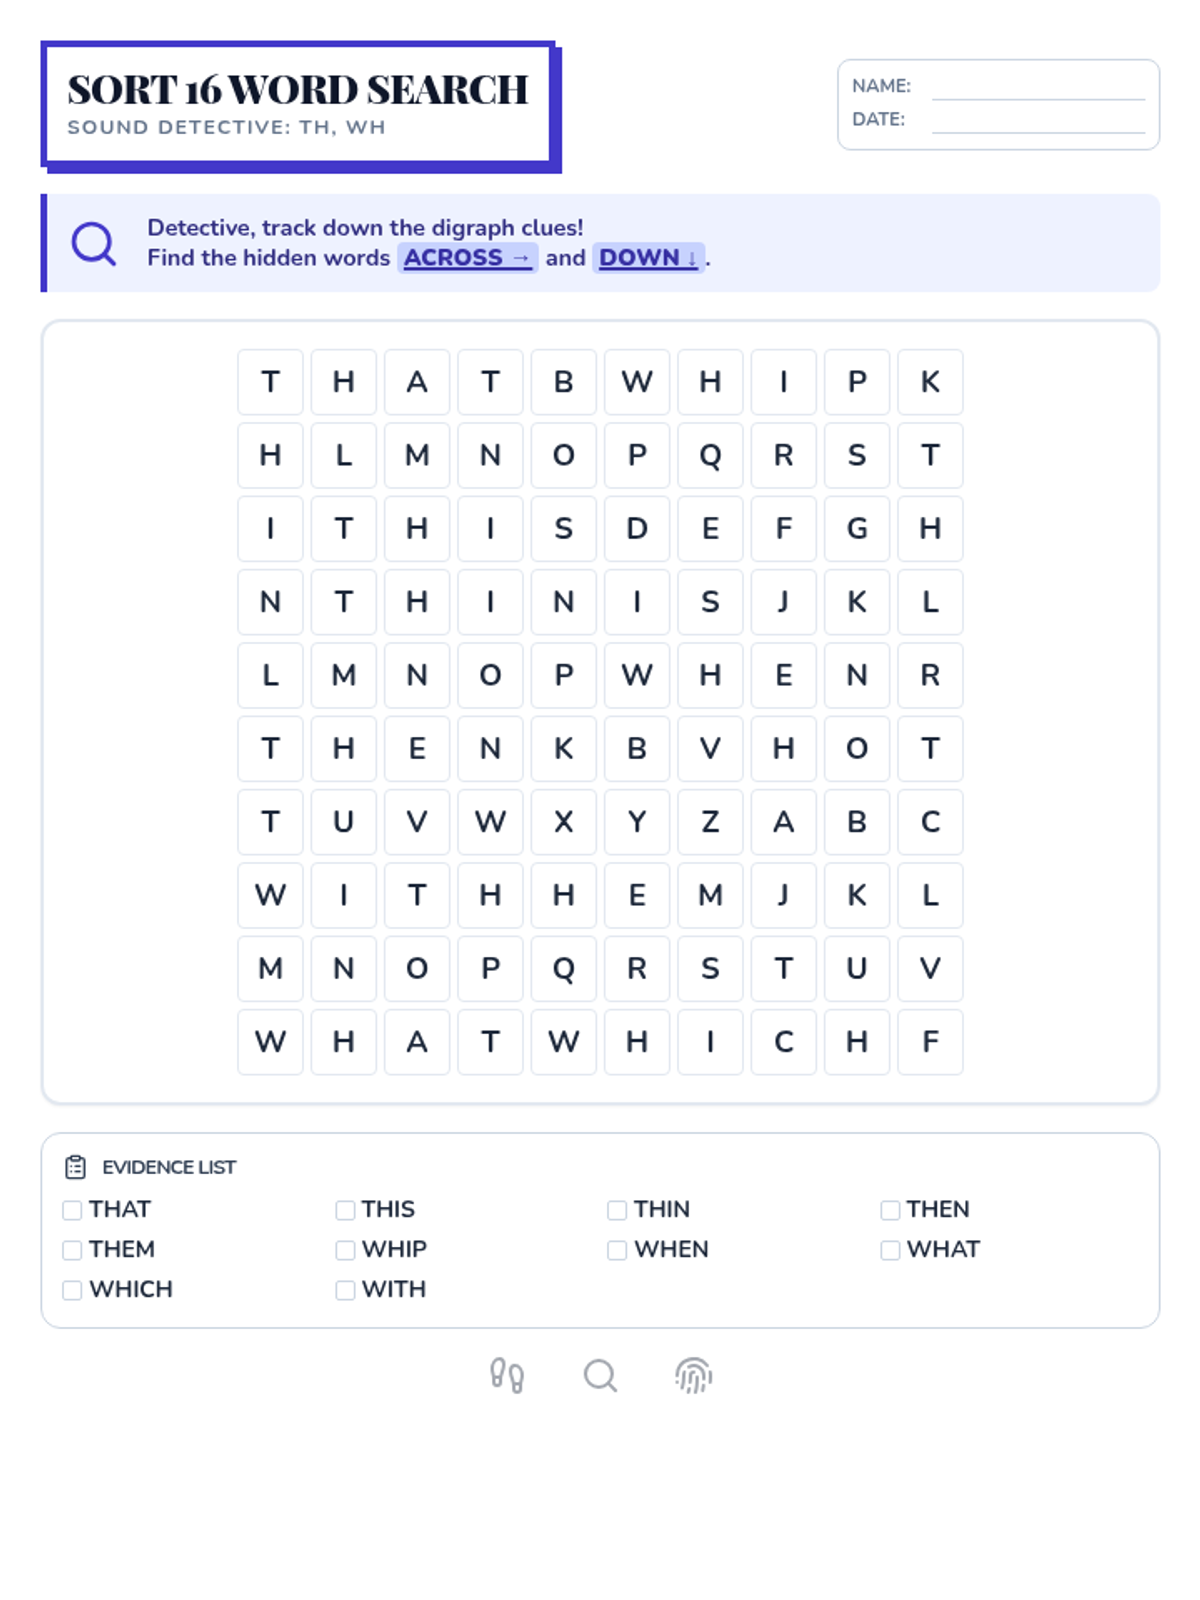Tick the WHIP checkbox

point(345,1250)
